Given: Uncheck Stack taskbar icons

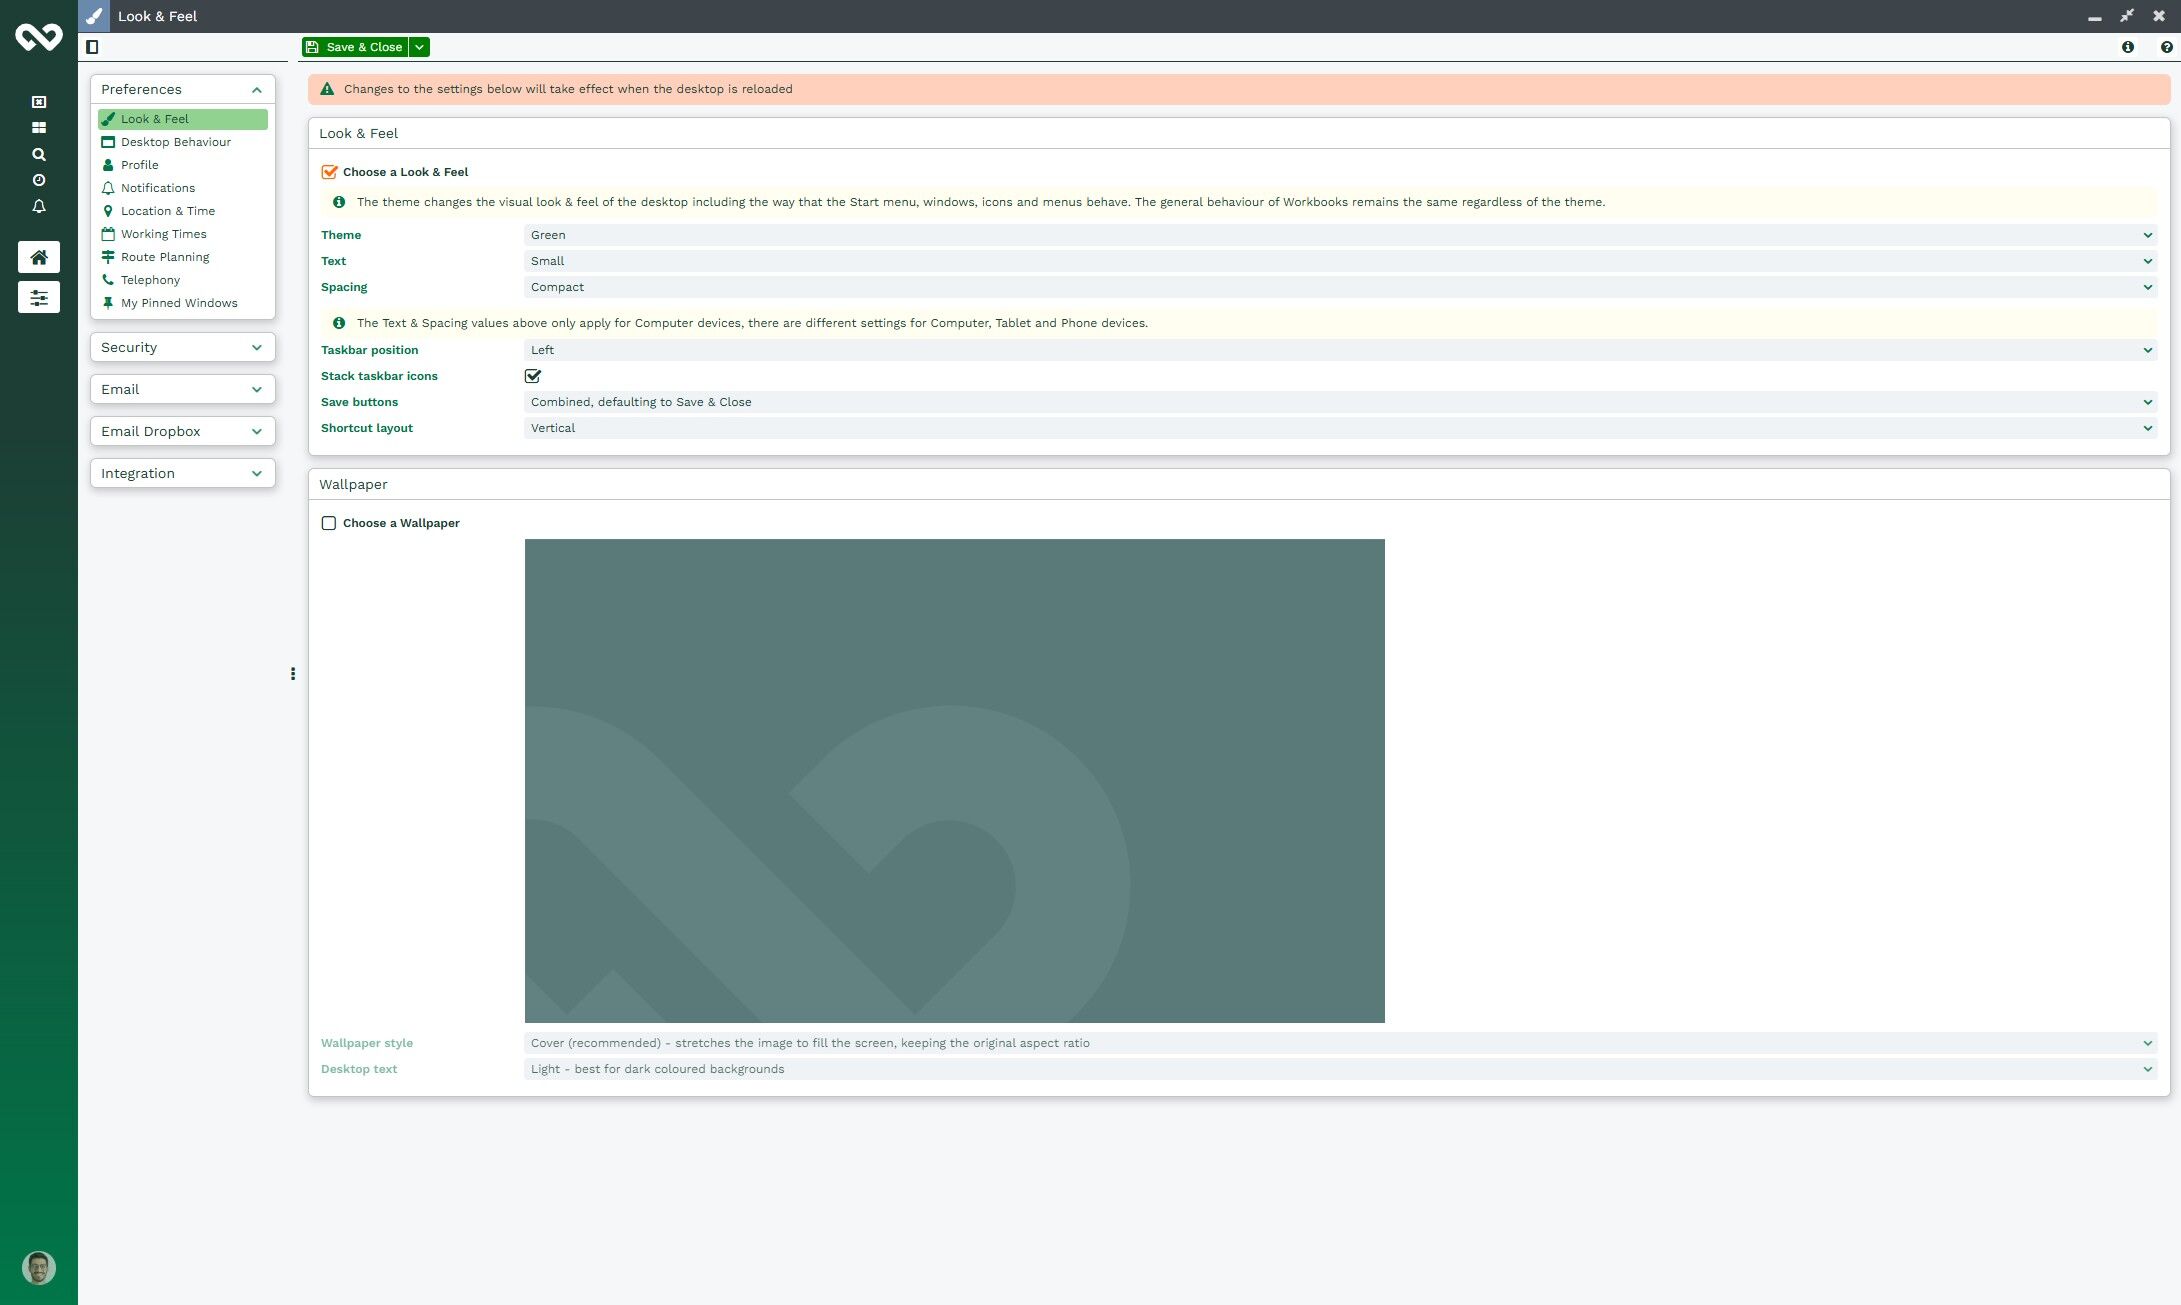Looking at the screenshot, I should (x=533, y=376).
